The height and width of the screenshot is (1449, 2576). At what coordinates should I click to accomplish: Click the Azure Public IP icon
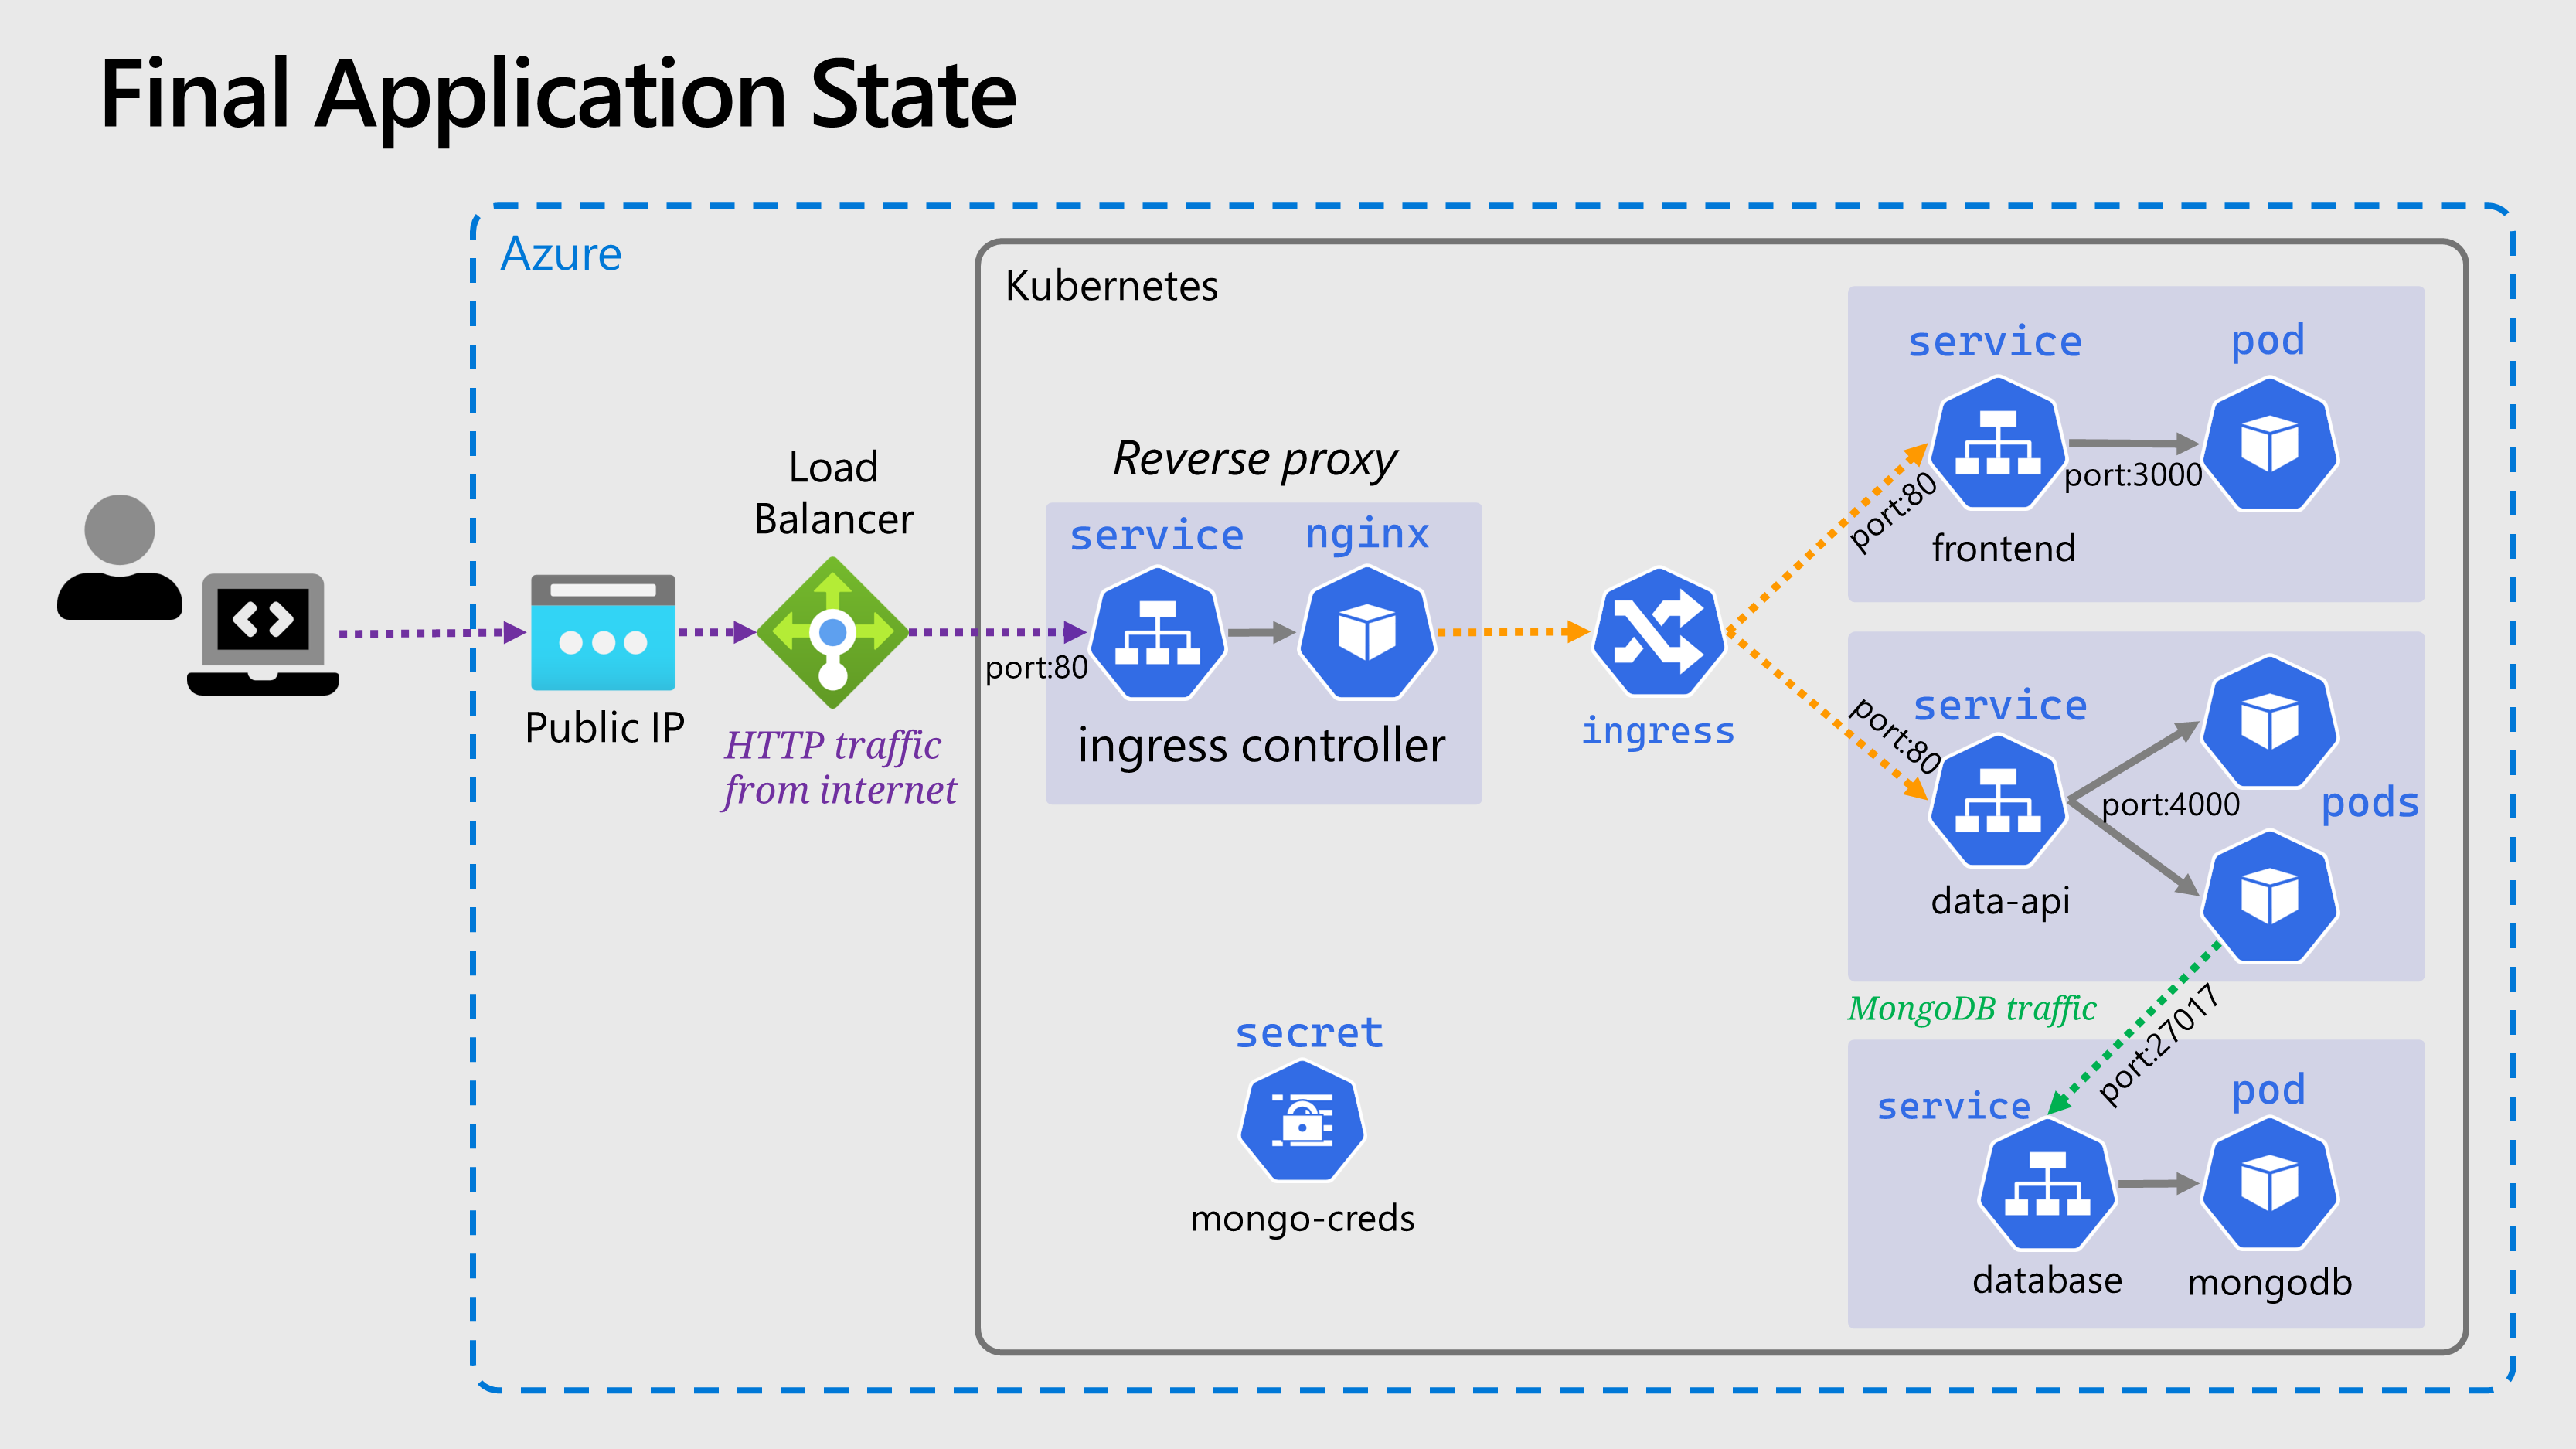tap(602, 632)
